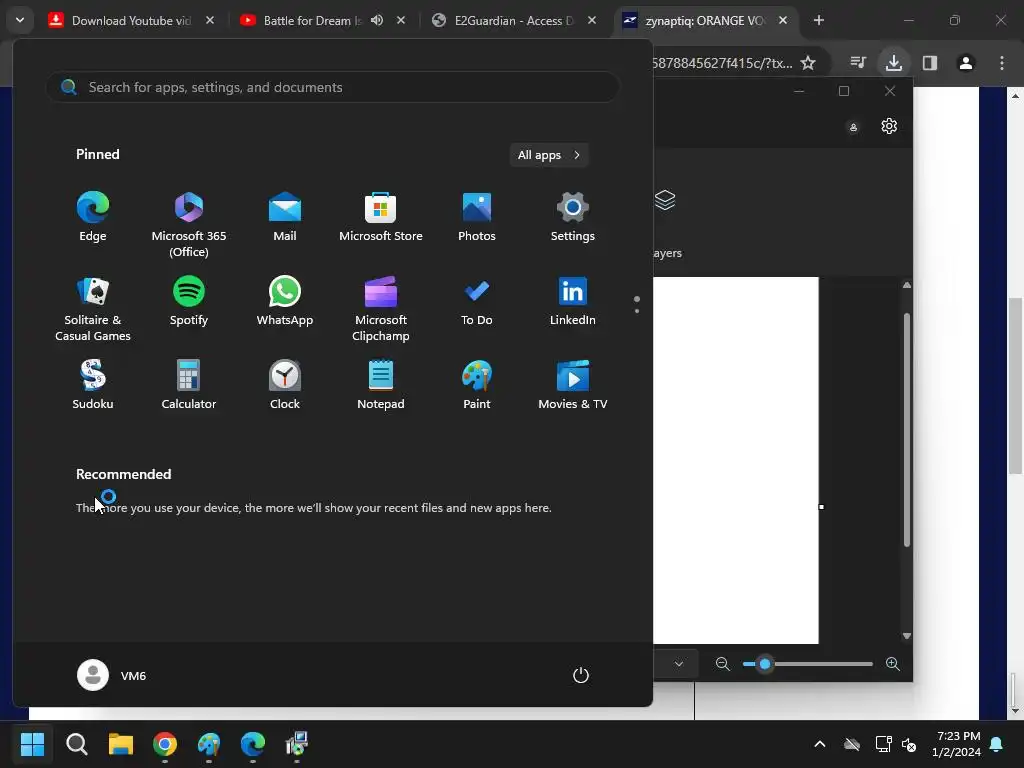Image resolution: width=1024 pixels, height=768 pixels.
Task: Open Chrome three-dot menu
Action: coord(1002,63)
